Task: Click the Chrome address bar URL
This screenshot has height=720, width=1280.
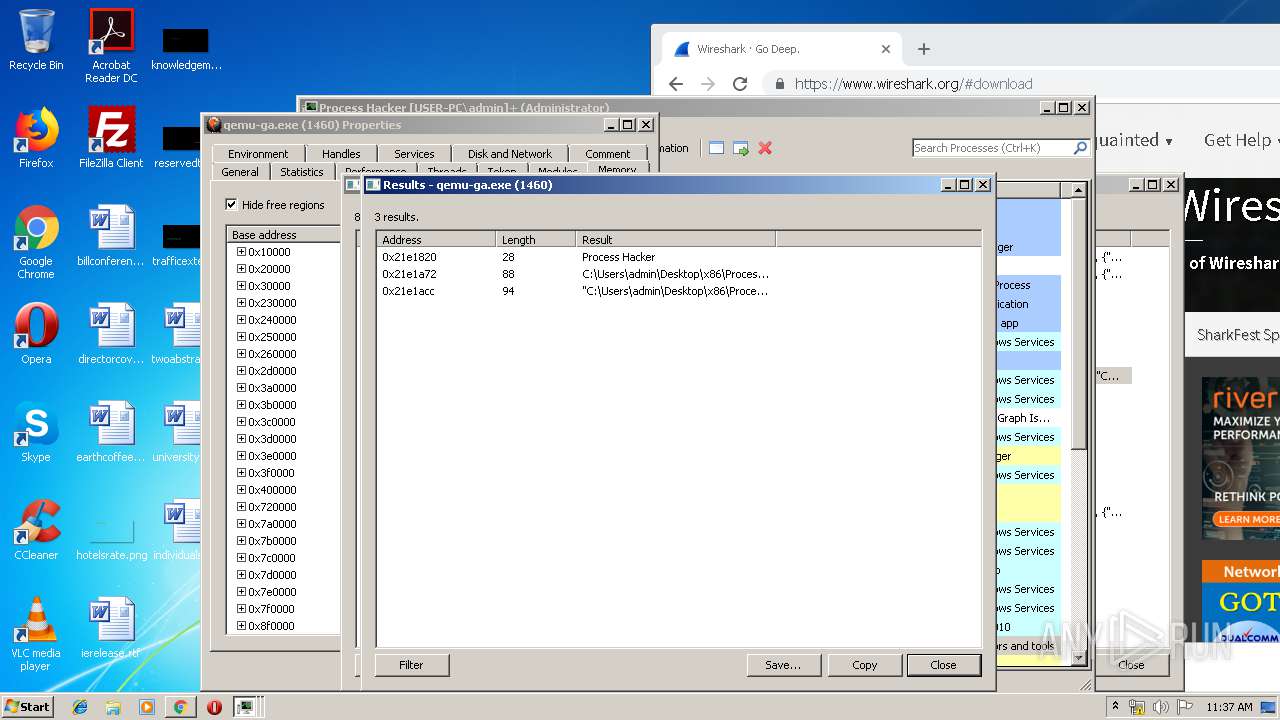Action: 914,84
